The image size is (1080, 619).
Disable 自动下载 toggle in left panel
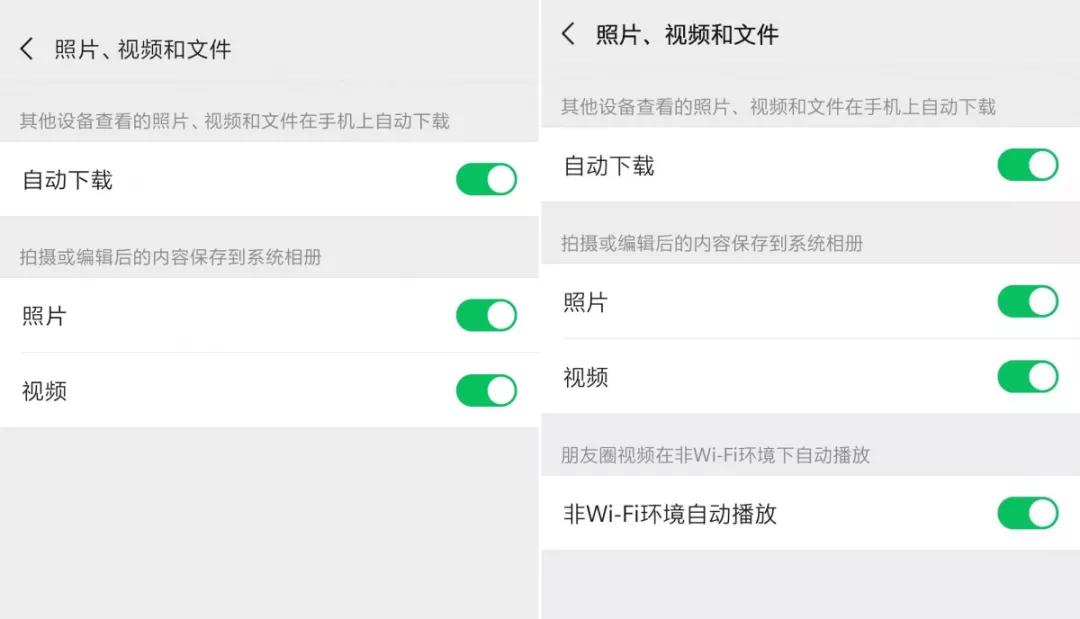tap(486, 180)
